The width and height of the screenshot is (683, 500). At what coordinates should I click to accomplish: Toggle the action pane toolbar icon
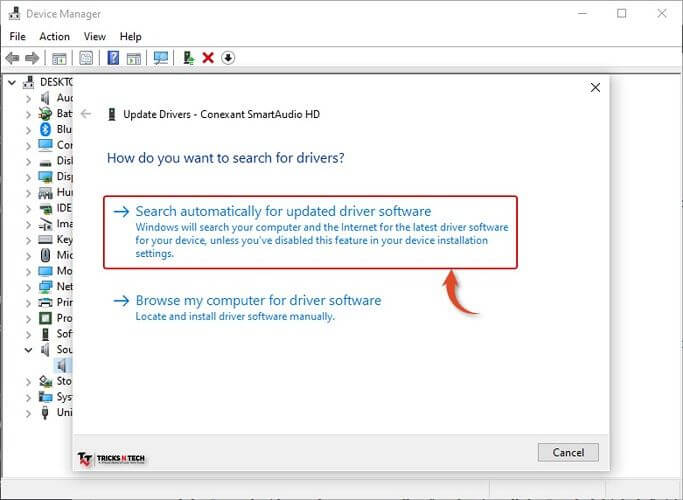(x=134, y=58)
